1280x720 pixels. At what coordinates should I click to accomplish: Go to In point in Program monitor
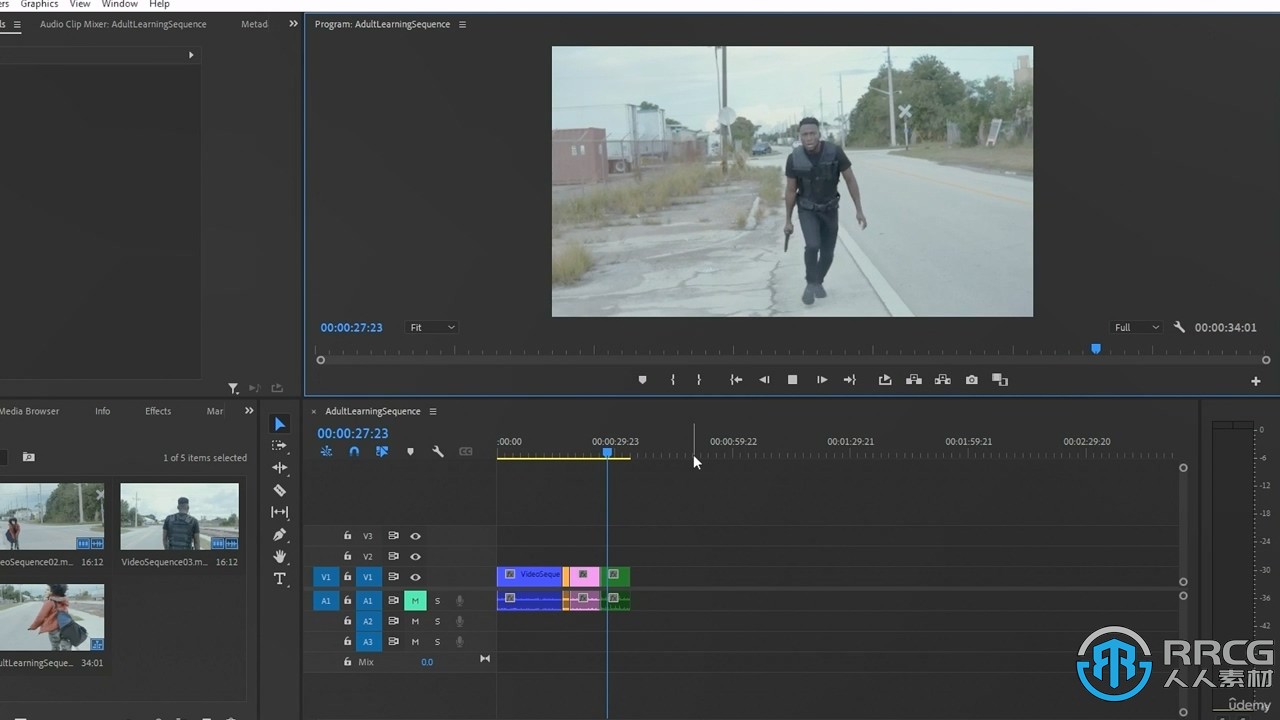(x=736, y=380)
